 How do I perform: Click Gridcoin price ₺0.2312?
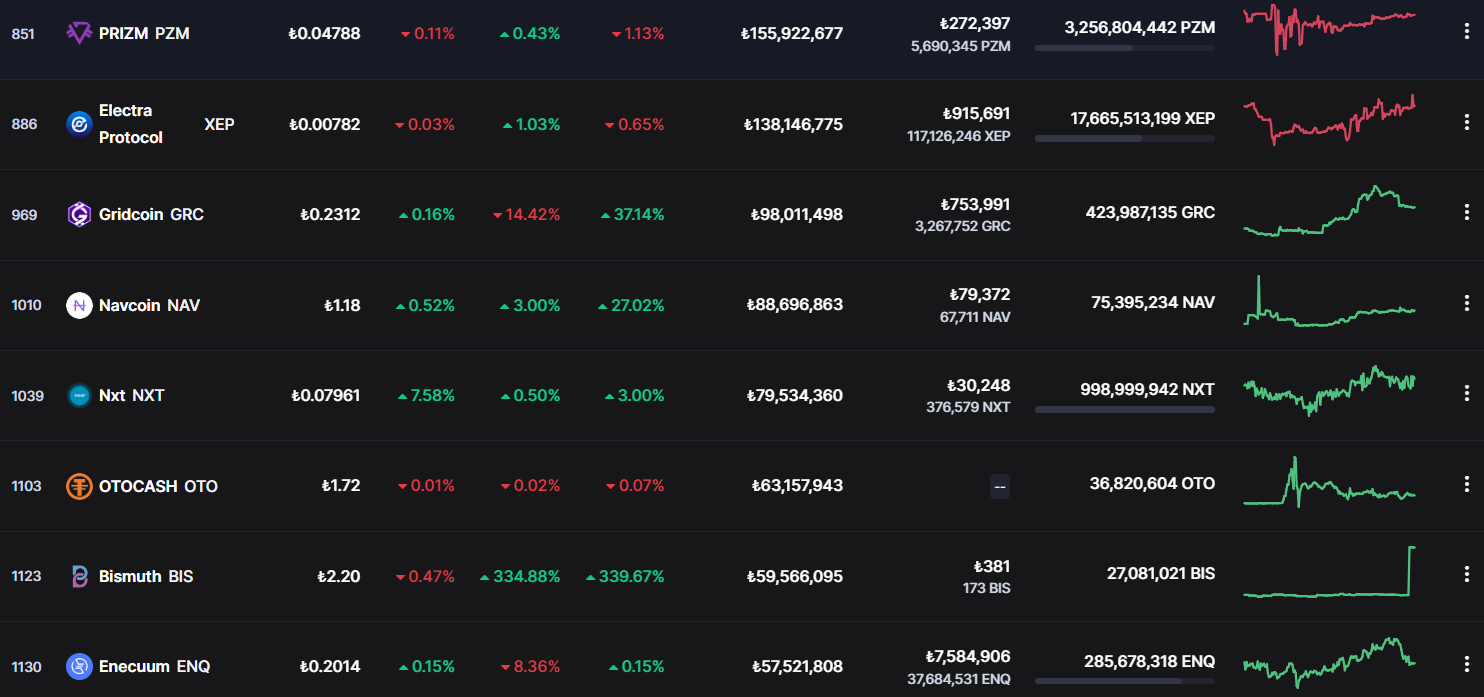pyautogui.click(x=330, y=214)
